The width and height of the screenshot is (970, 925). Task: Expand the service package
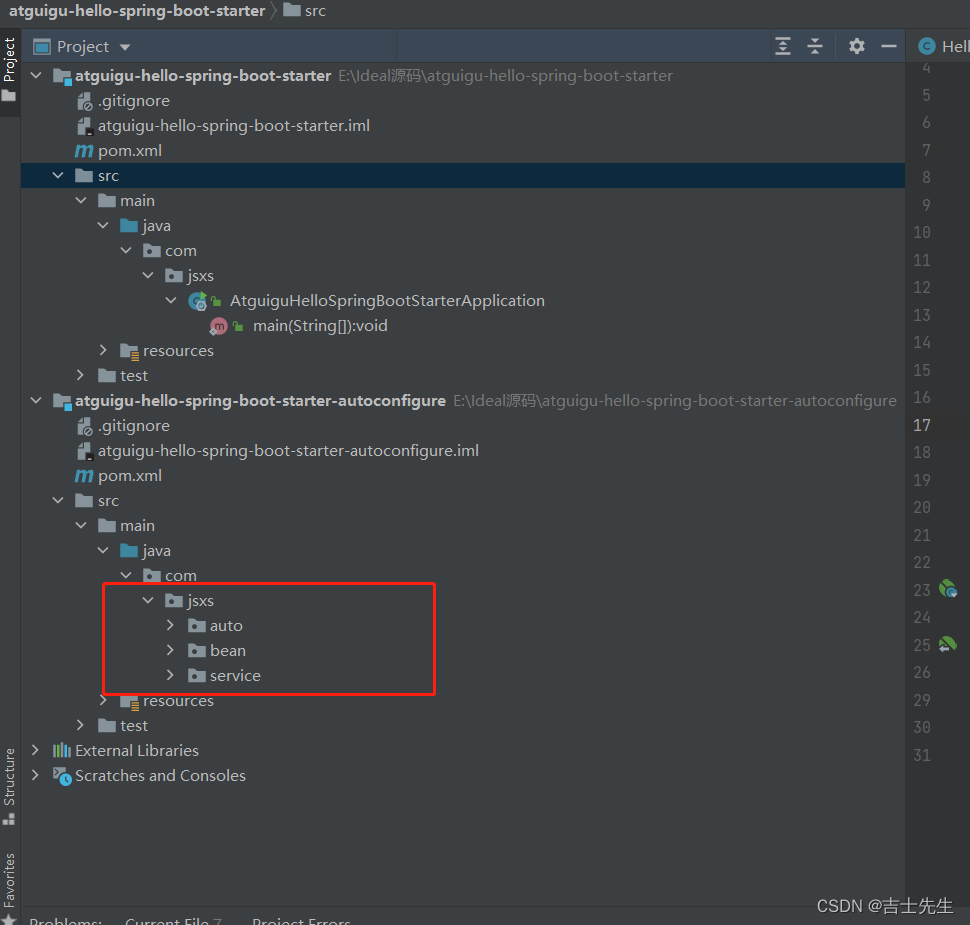click(171, 676)
